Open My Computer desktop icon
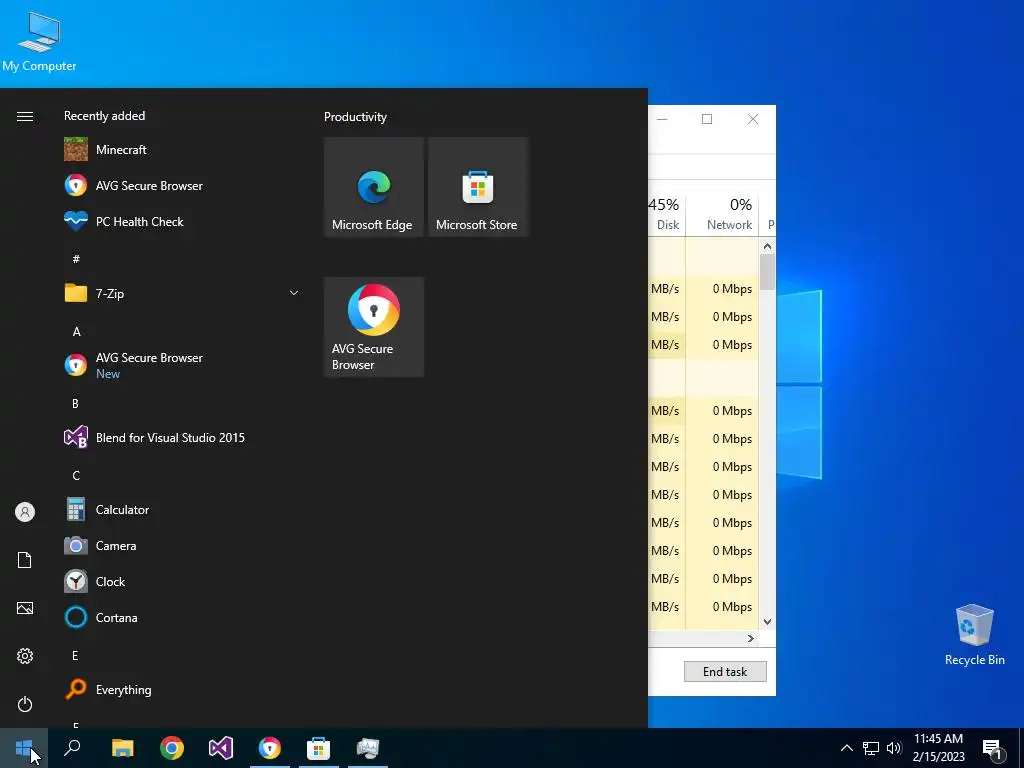Viewport: 1024px width, 768px height. [39, 42]
